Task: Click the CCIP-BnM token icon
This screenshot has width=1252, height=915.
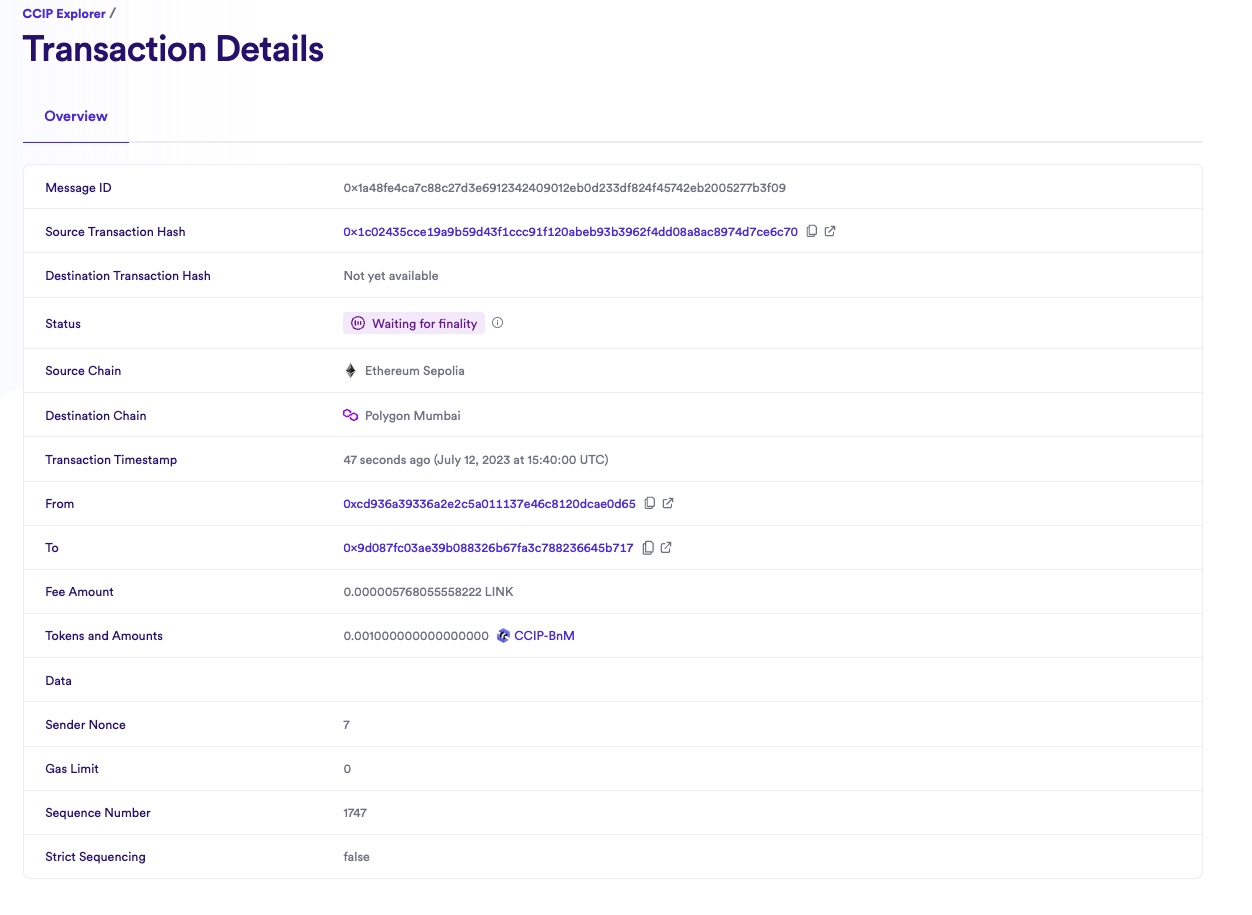Action: pos(503,636)
